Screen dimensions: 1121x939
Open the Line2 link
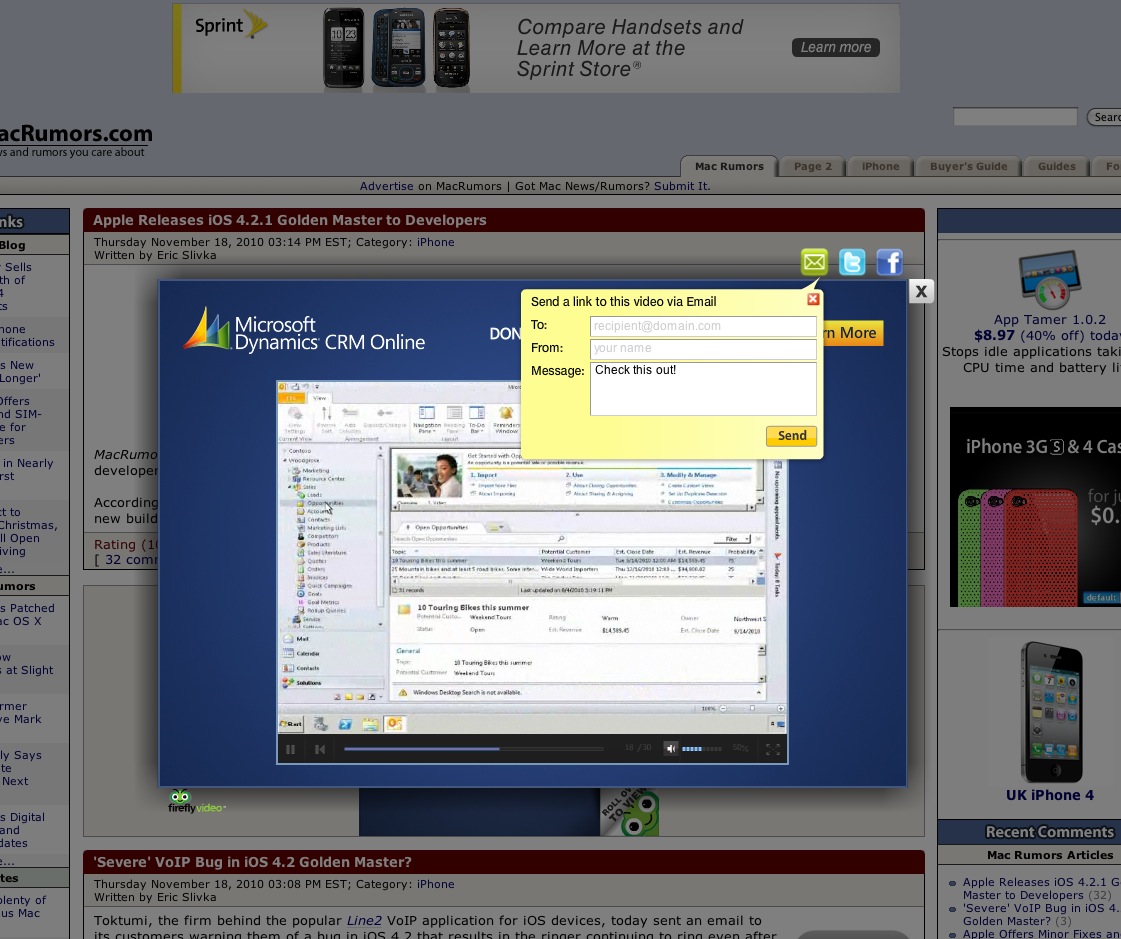tap(364, 920)
